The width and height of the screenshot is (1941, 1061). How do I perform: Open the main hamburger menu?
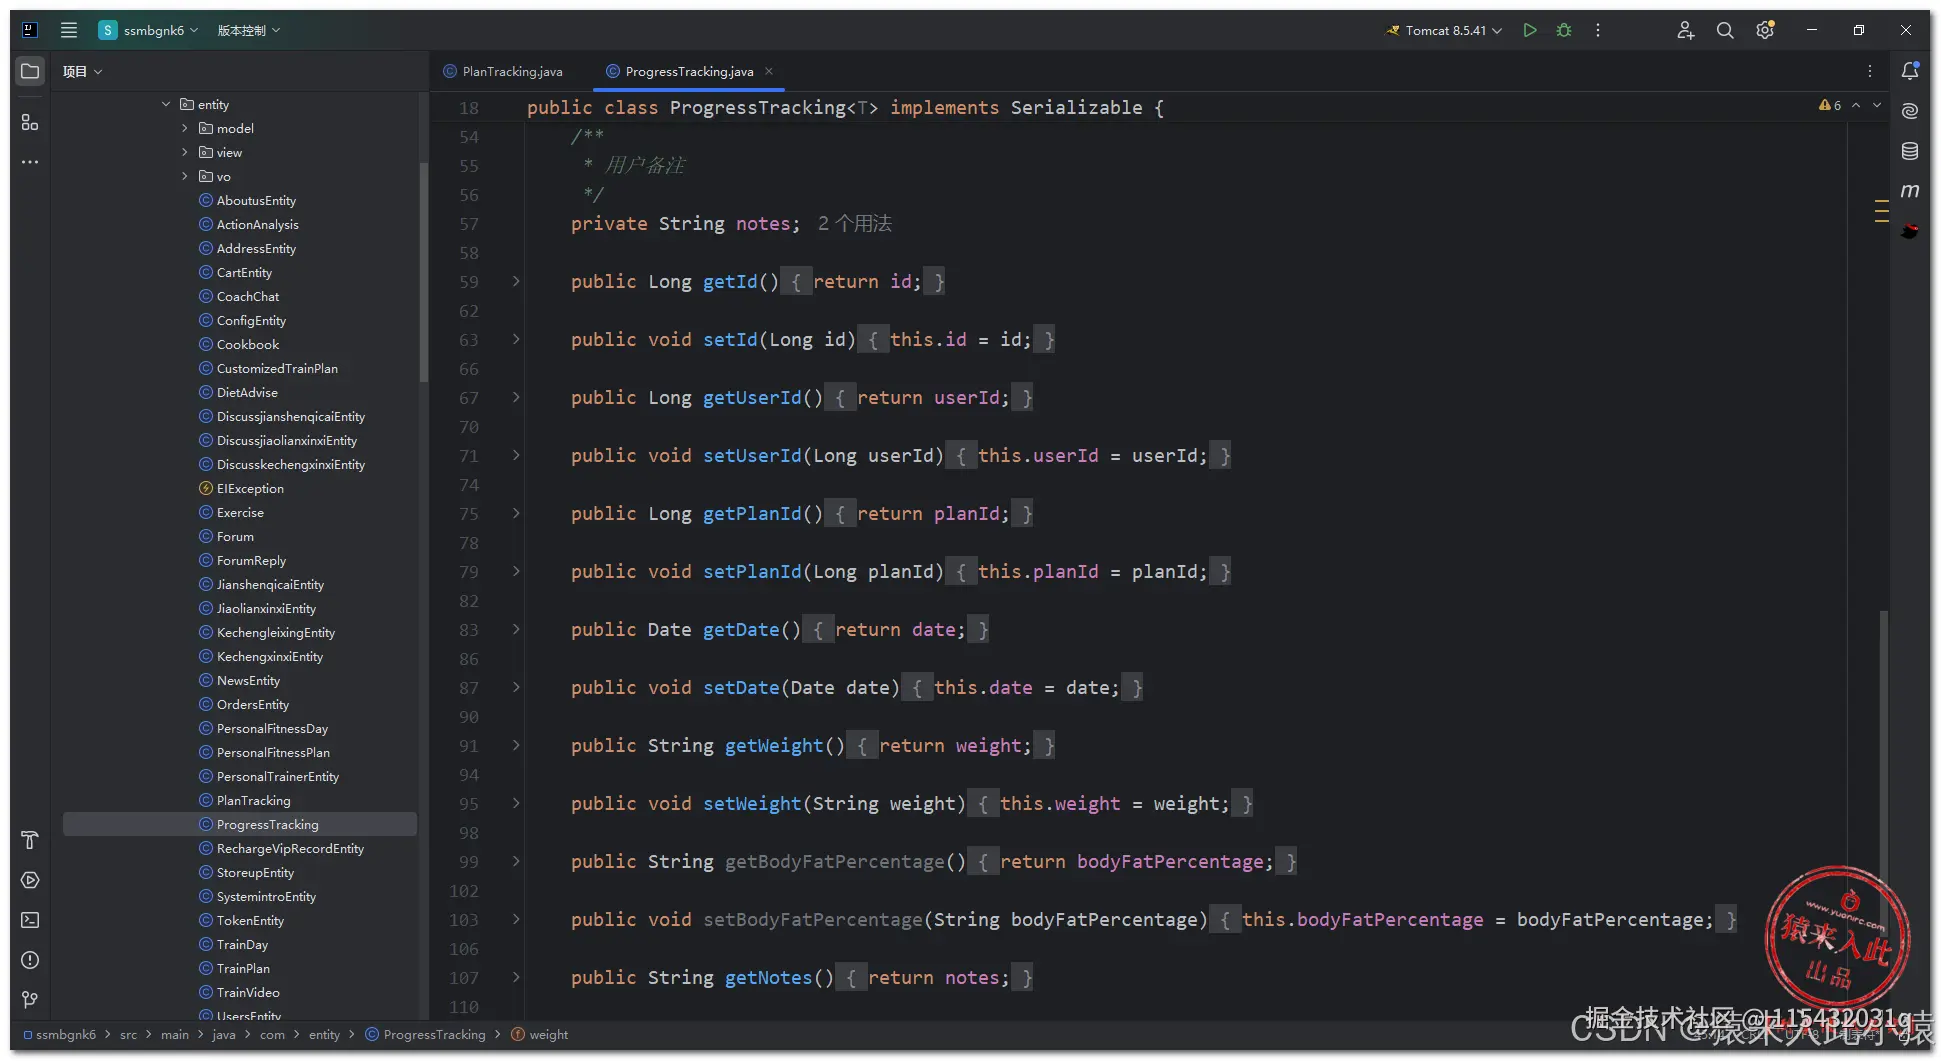click(x=69, y=30)
